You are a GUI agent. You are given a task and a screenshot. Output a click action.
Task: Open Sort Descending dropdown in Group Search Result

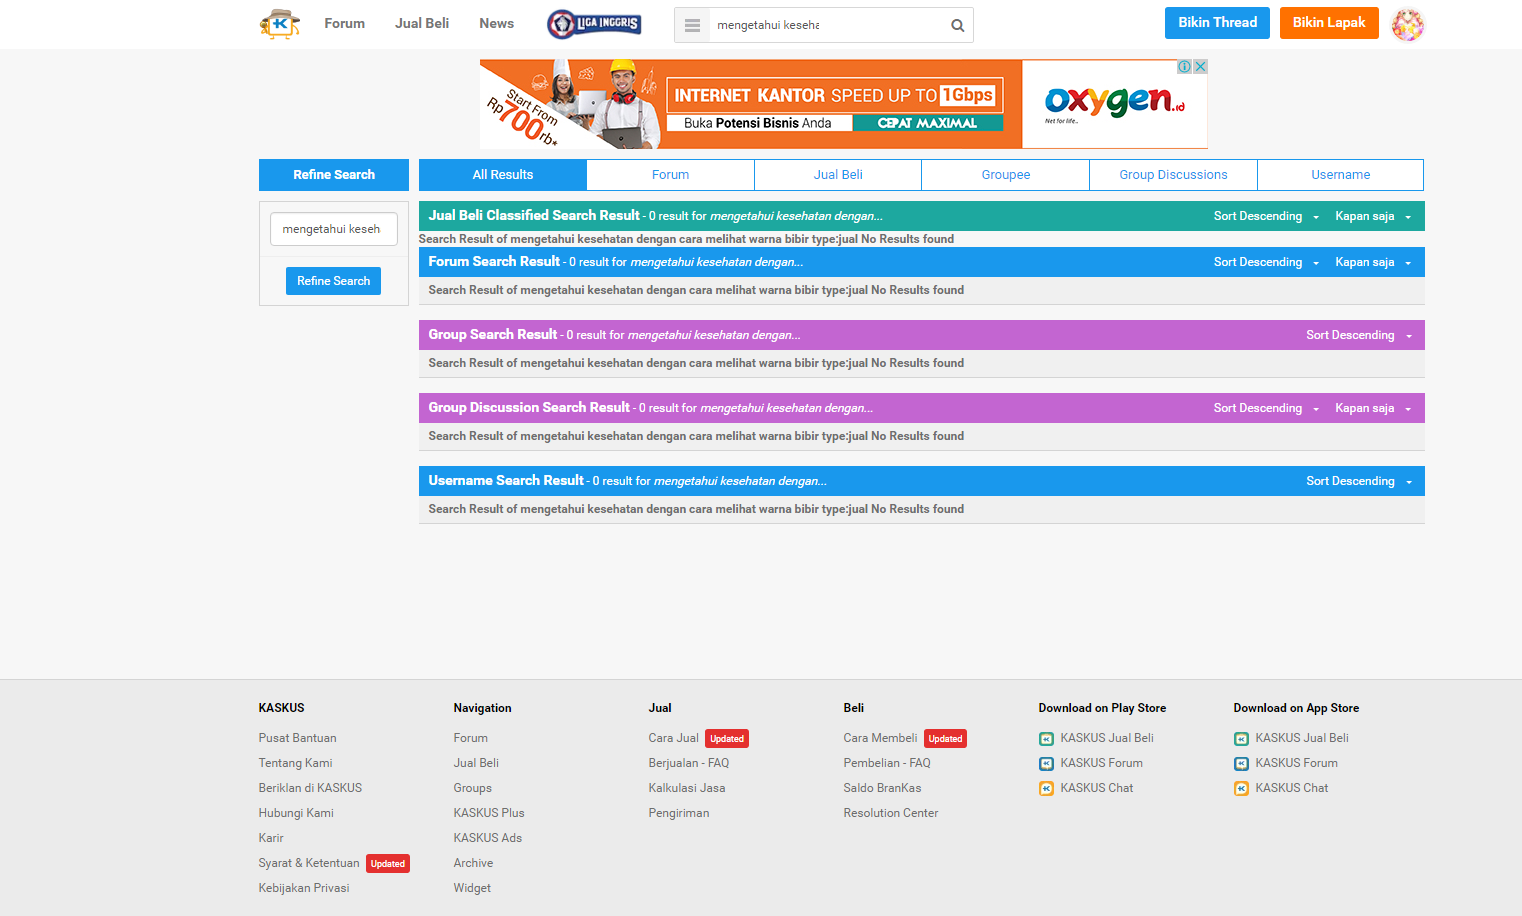coord(1359,335)
